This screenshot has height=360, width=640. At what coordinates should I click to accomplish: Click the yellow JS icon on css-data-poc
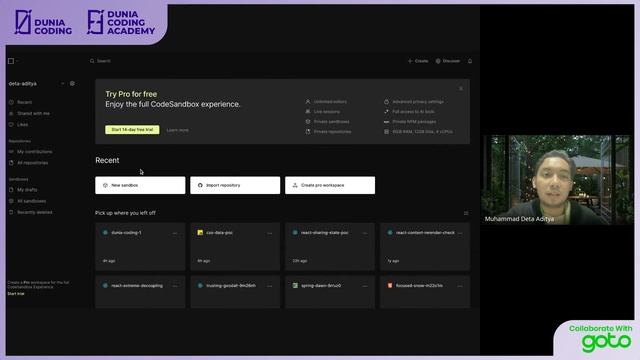point(200,232)
